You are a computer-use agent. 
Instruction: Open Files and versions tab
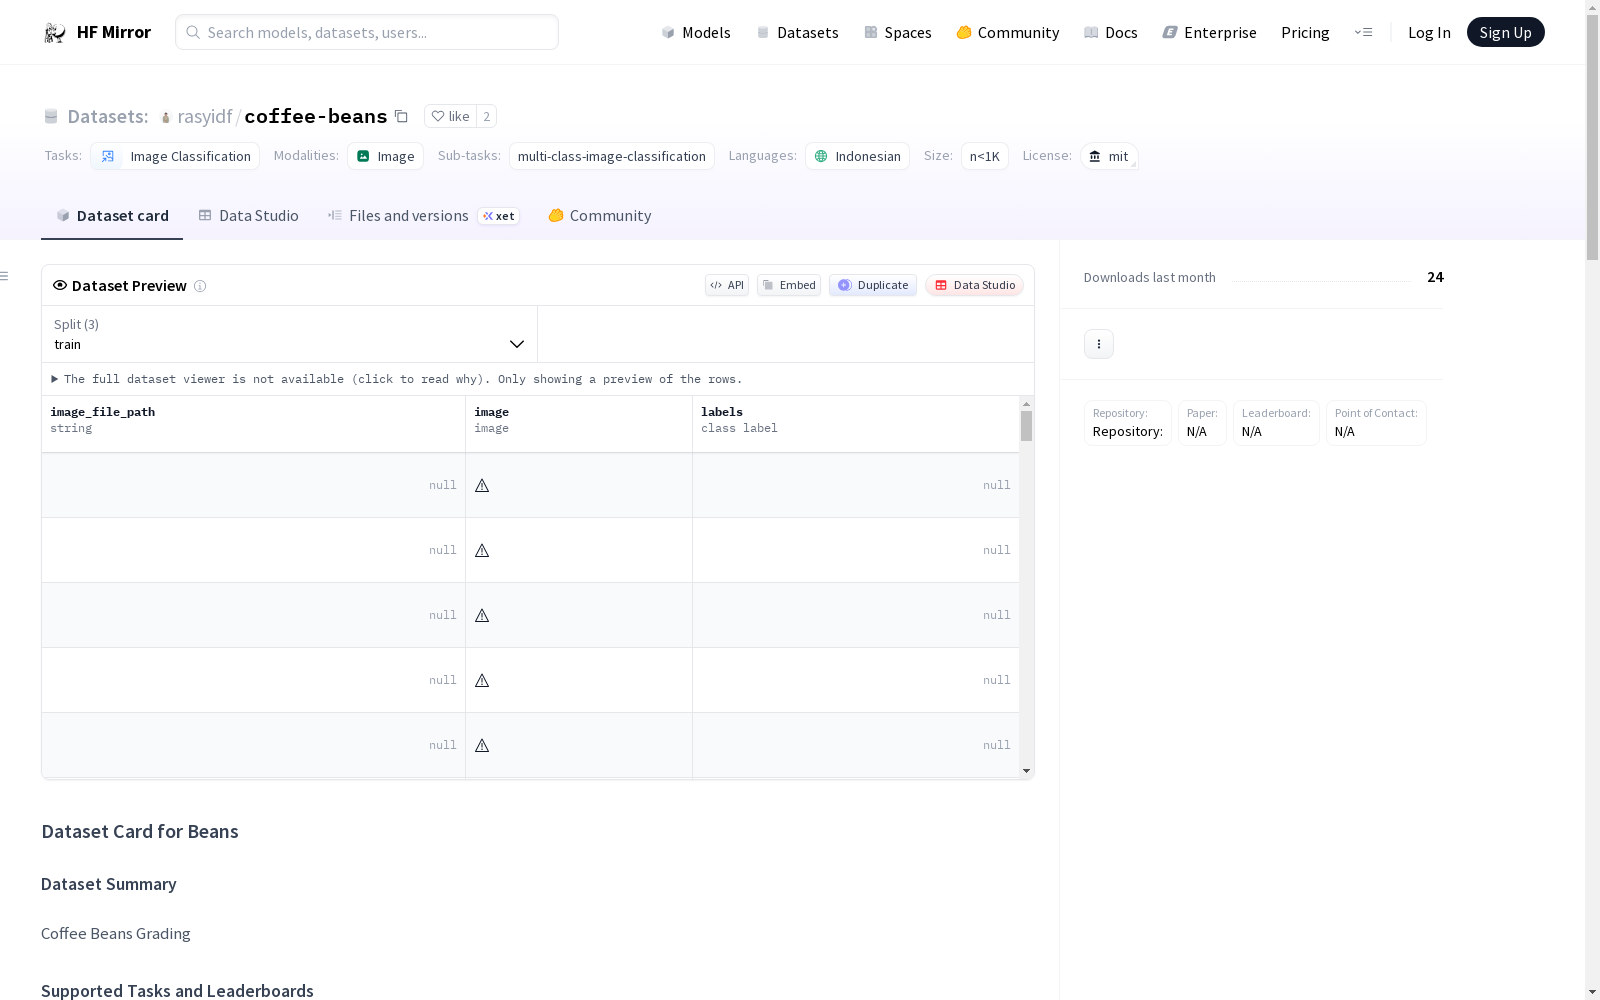tap(423, 216)
